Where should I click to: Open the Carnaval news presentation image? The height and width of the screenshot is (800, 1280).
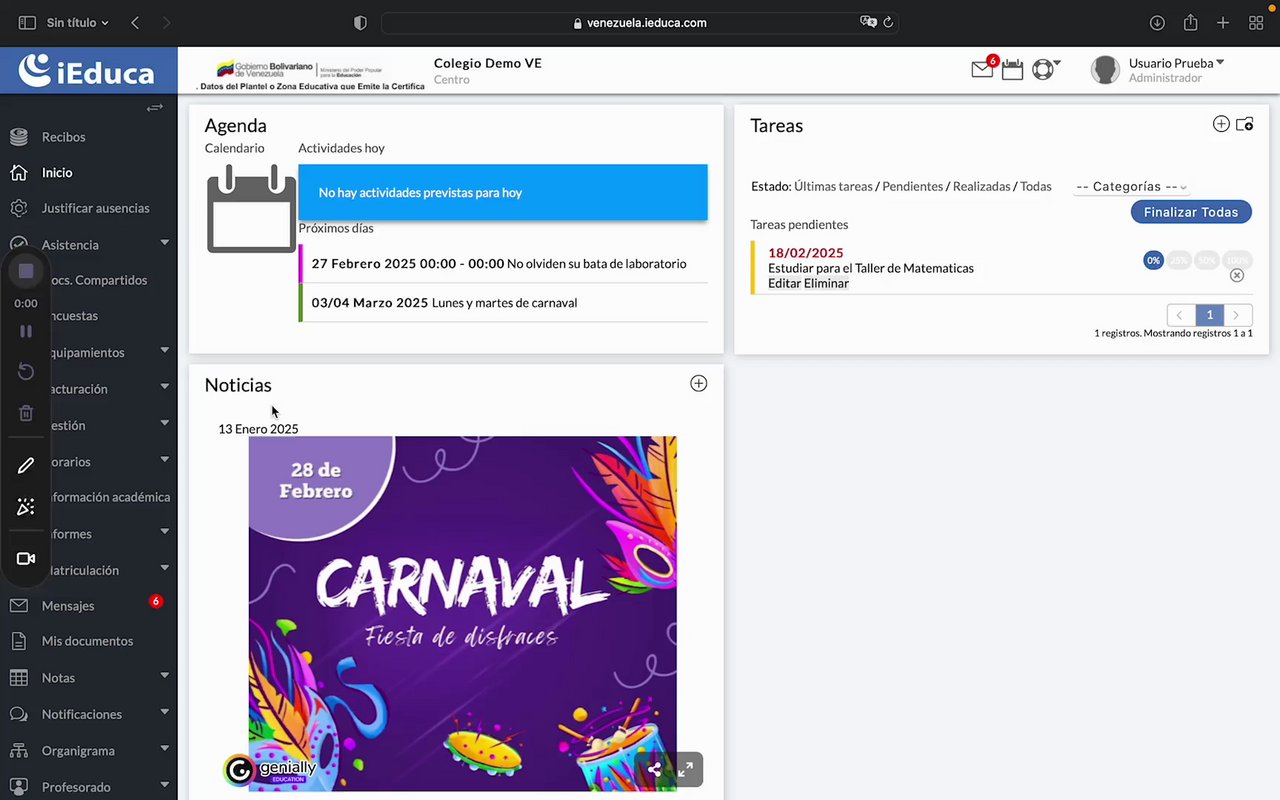pos(462,613)
